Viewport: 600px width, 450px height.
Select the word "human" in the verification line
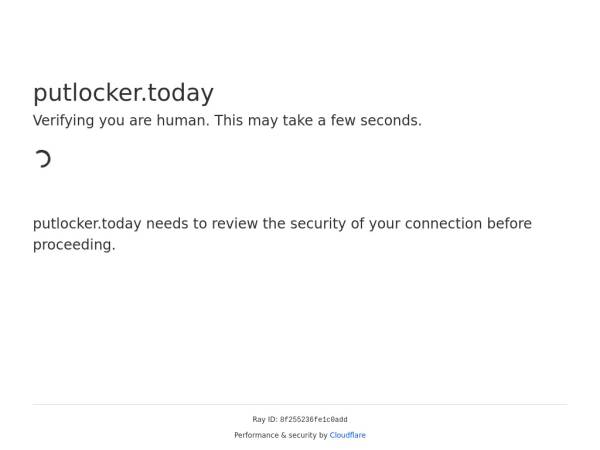click(181, 121)
